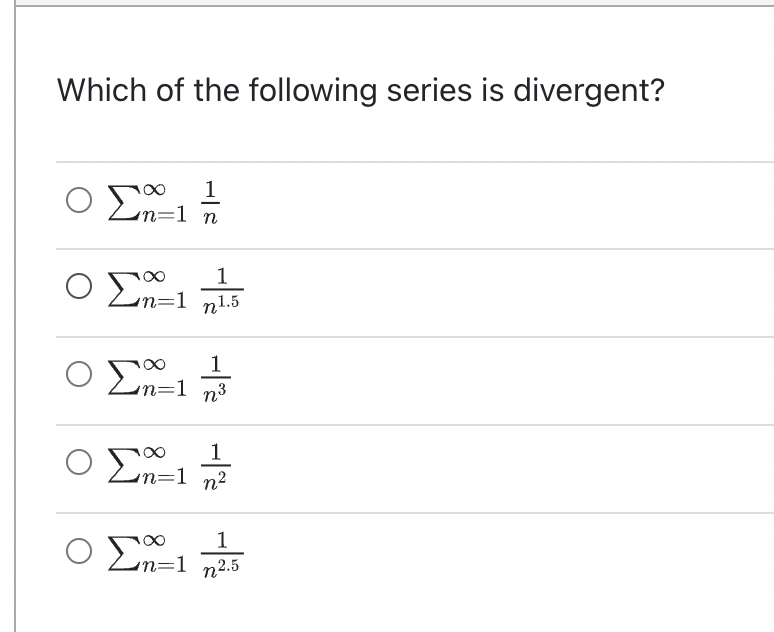Click the sigma symbol in the second answer option
This screenshot has height=632, width=774.
pos(124,290)
